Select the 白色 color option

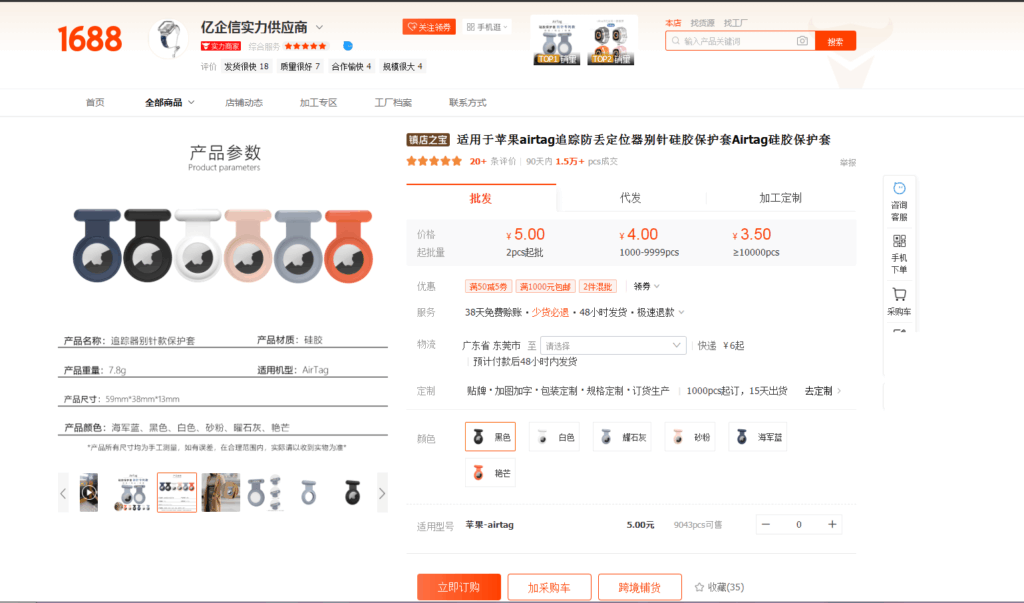tap(554, 437)
